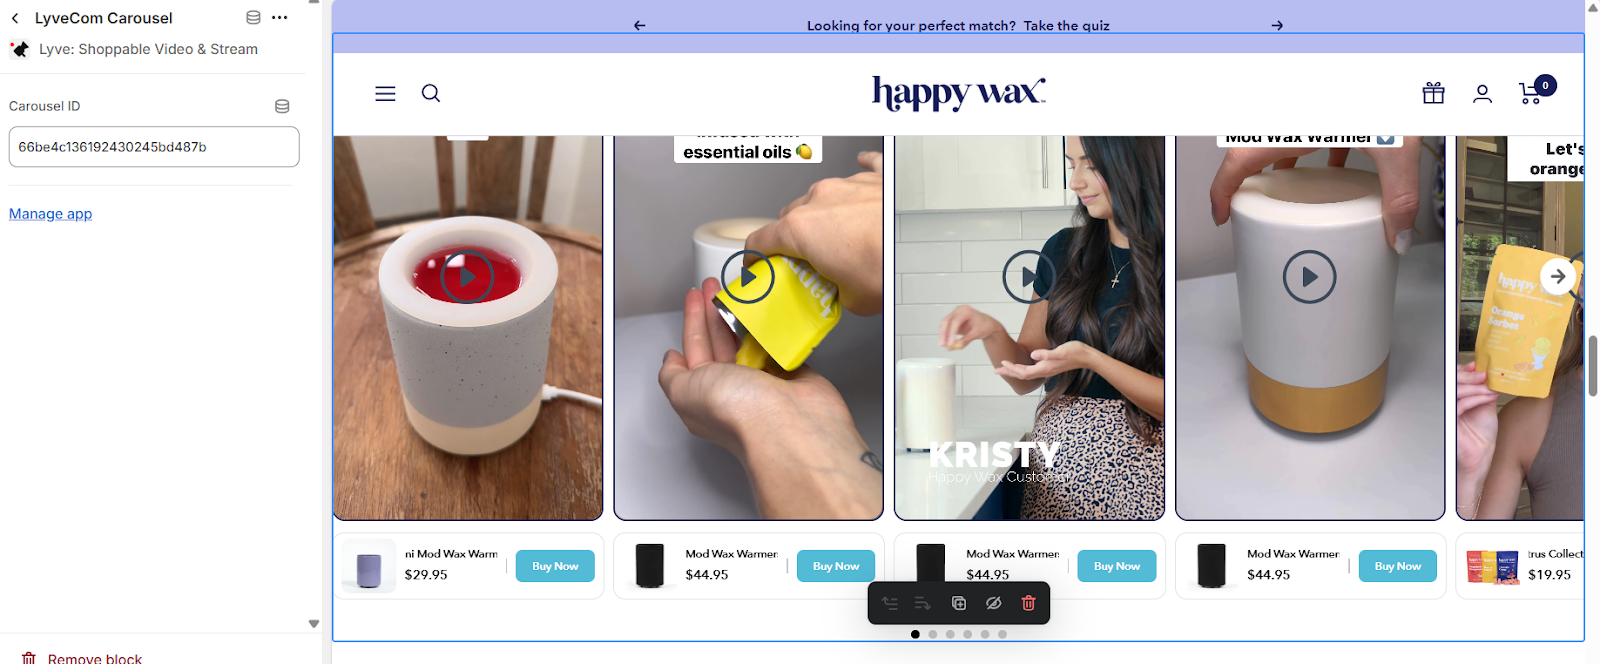The height and width of the screenshot is (664, 1600).
Task: Hide the block using the crossed-eye icon
Action: point(993,603)
